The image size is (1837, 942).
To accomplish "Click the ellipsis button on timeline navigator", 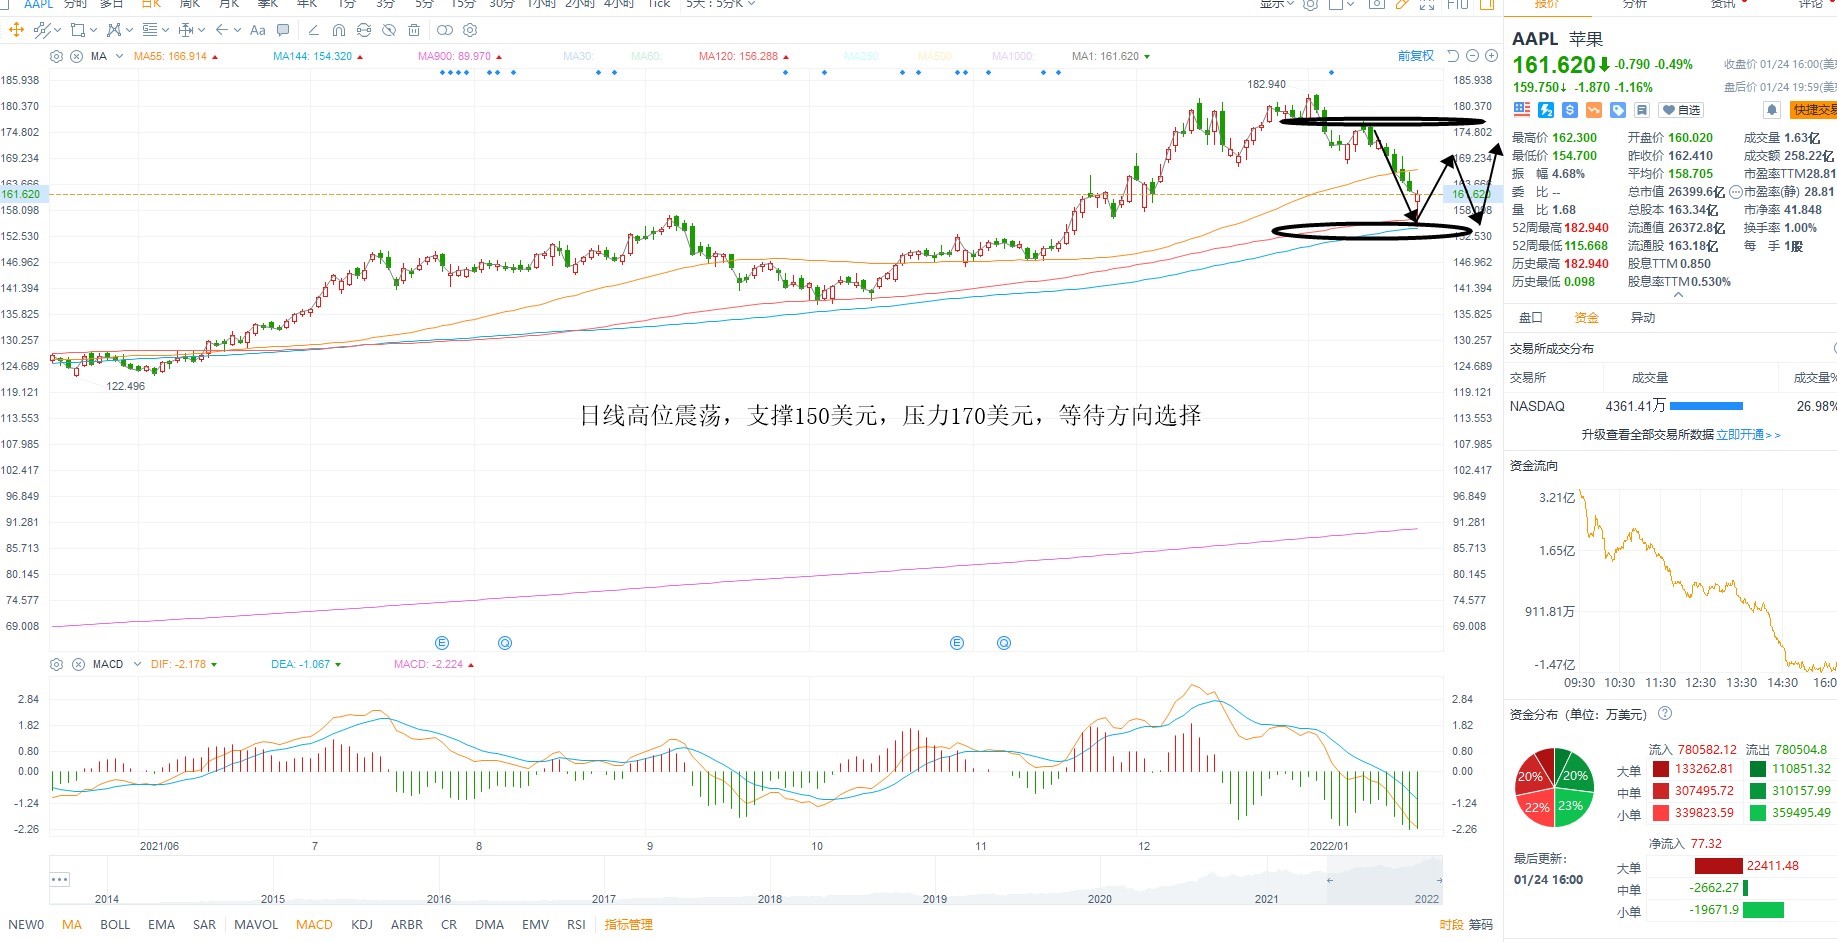I will pyautogui.click(x=59, y=880).
